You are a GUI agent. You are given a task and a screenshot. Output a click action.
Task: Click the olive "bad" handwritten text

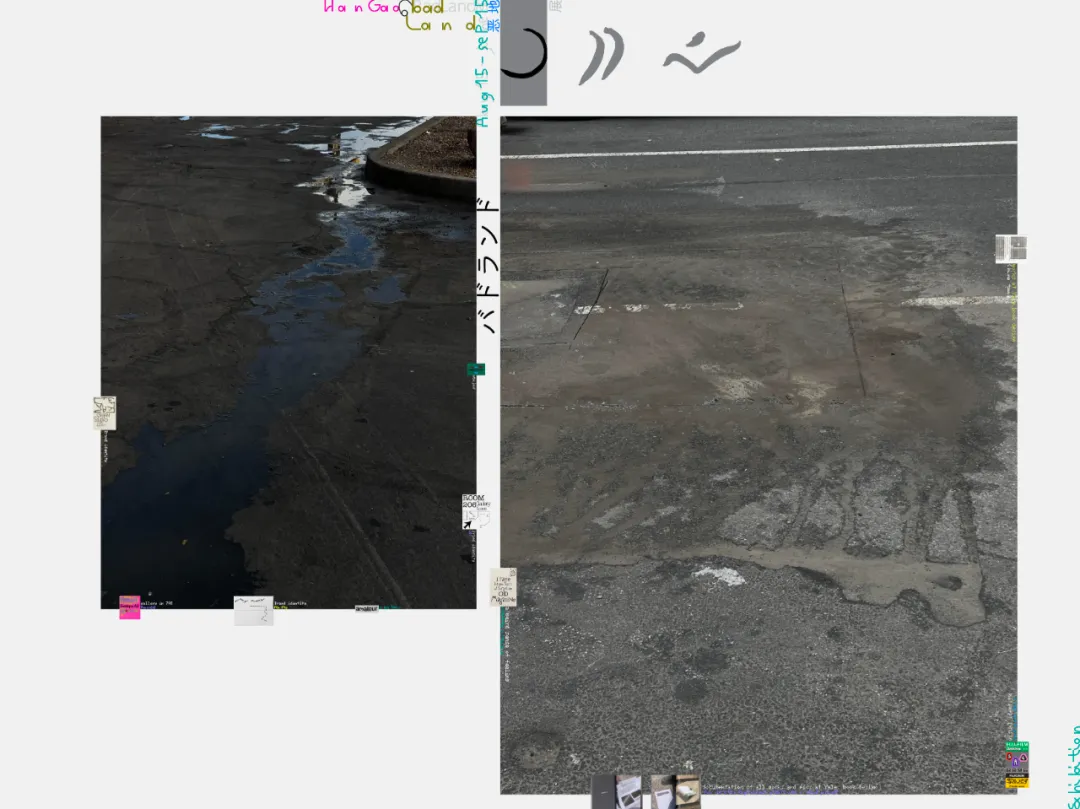[x=428, y=8]
